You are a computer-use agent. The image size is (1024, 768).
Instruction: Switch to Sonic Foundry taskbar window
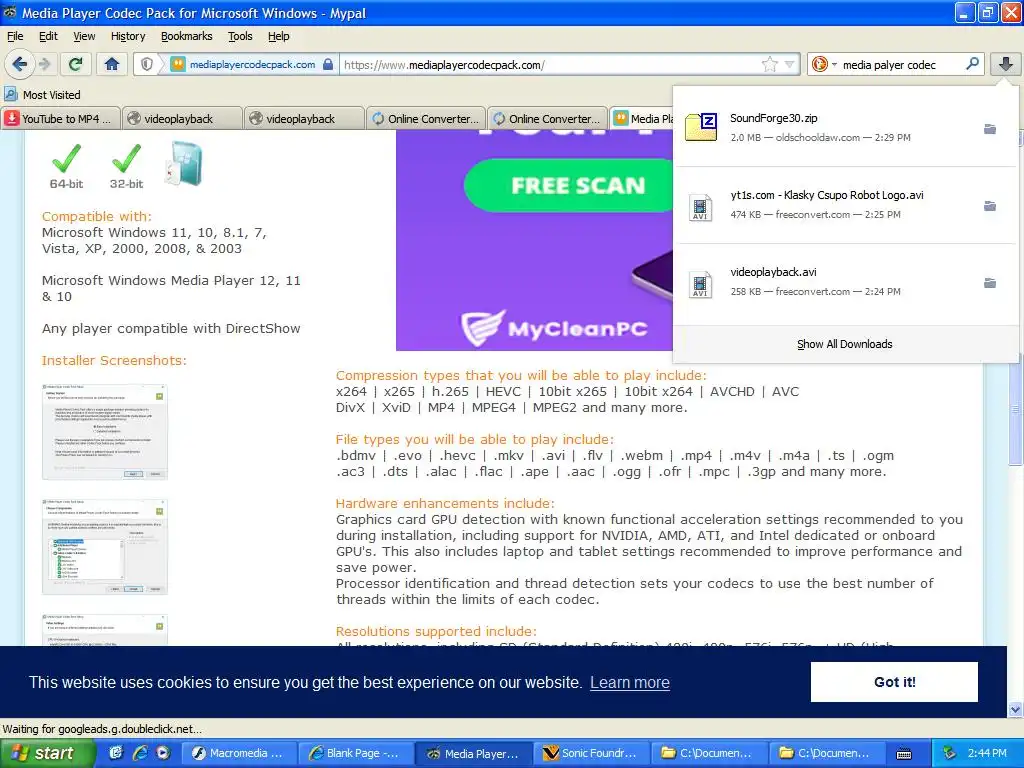(591, 753)
